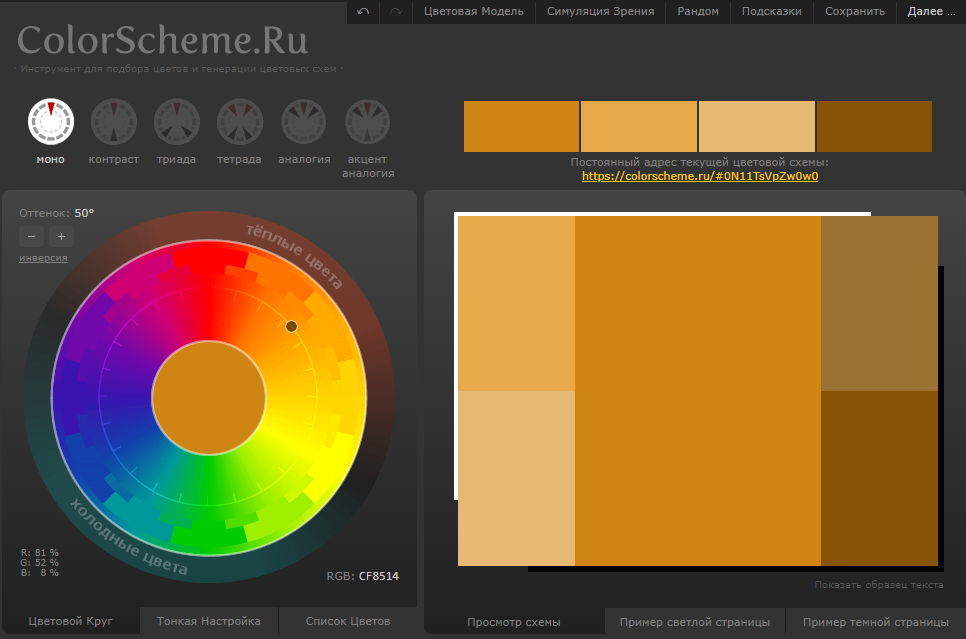Image resolution: width=966 pixels, height=639 pixels.
Task: Open the Цветовая Модель menu
Action: 474,12
